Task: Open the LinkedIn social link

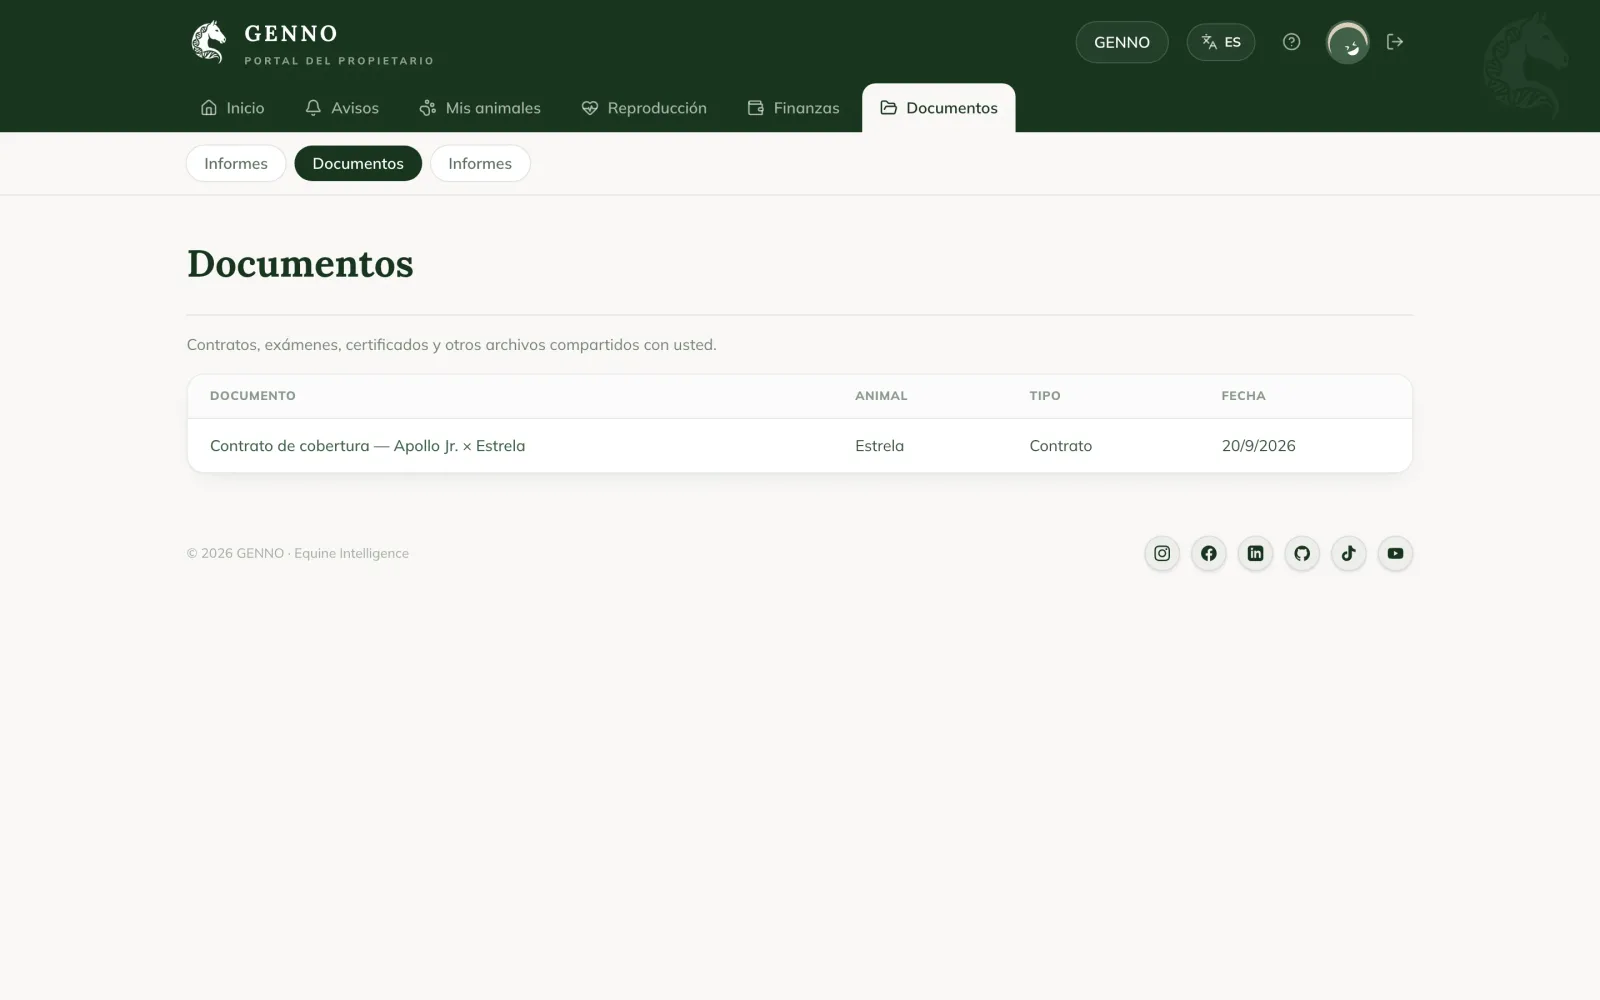Action: [1255, 553]
